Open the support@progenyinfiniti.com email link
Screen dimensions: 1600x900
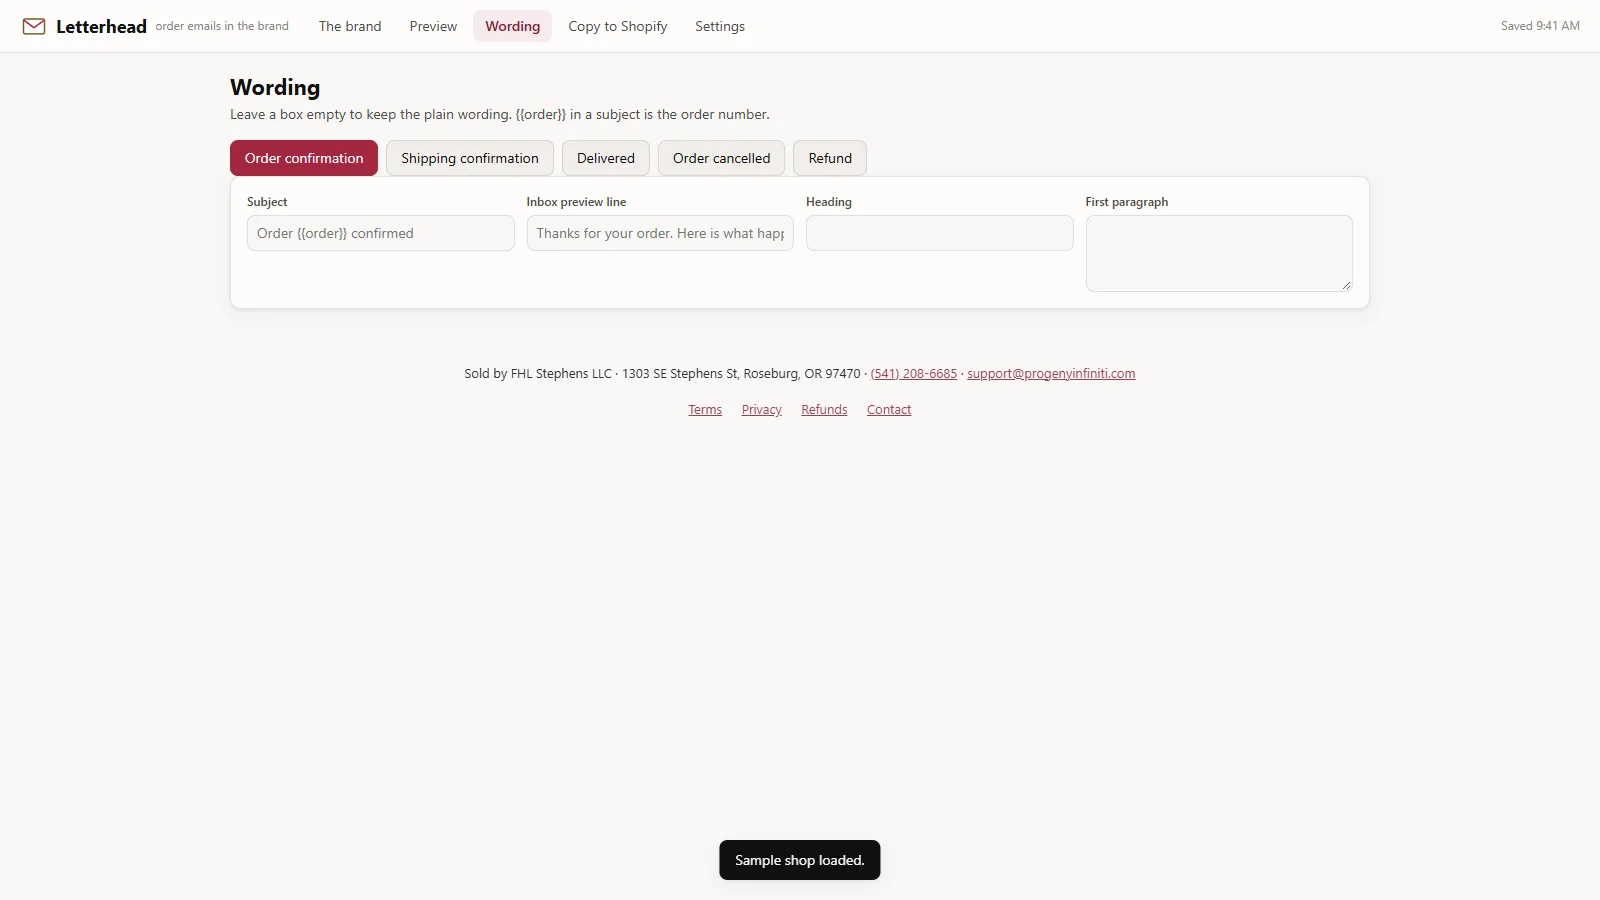(1051, 374)
